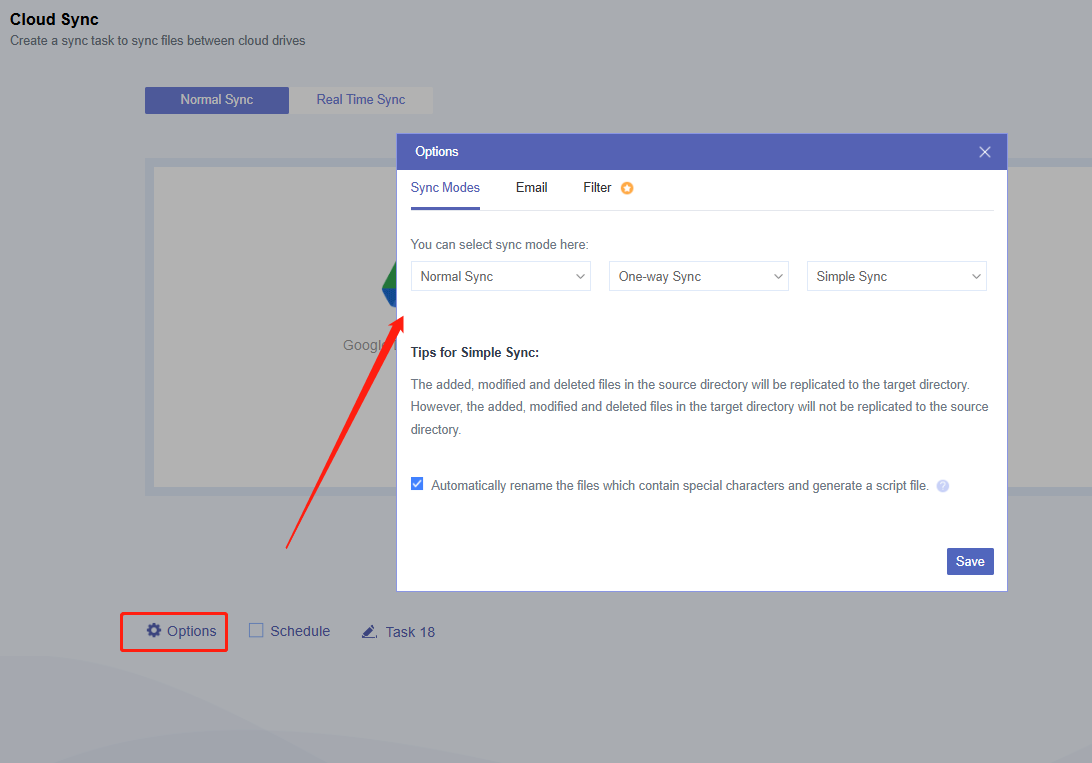
Task: Switch to the Email tab
Action: (x=531, y=188)
